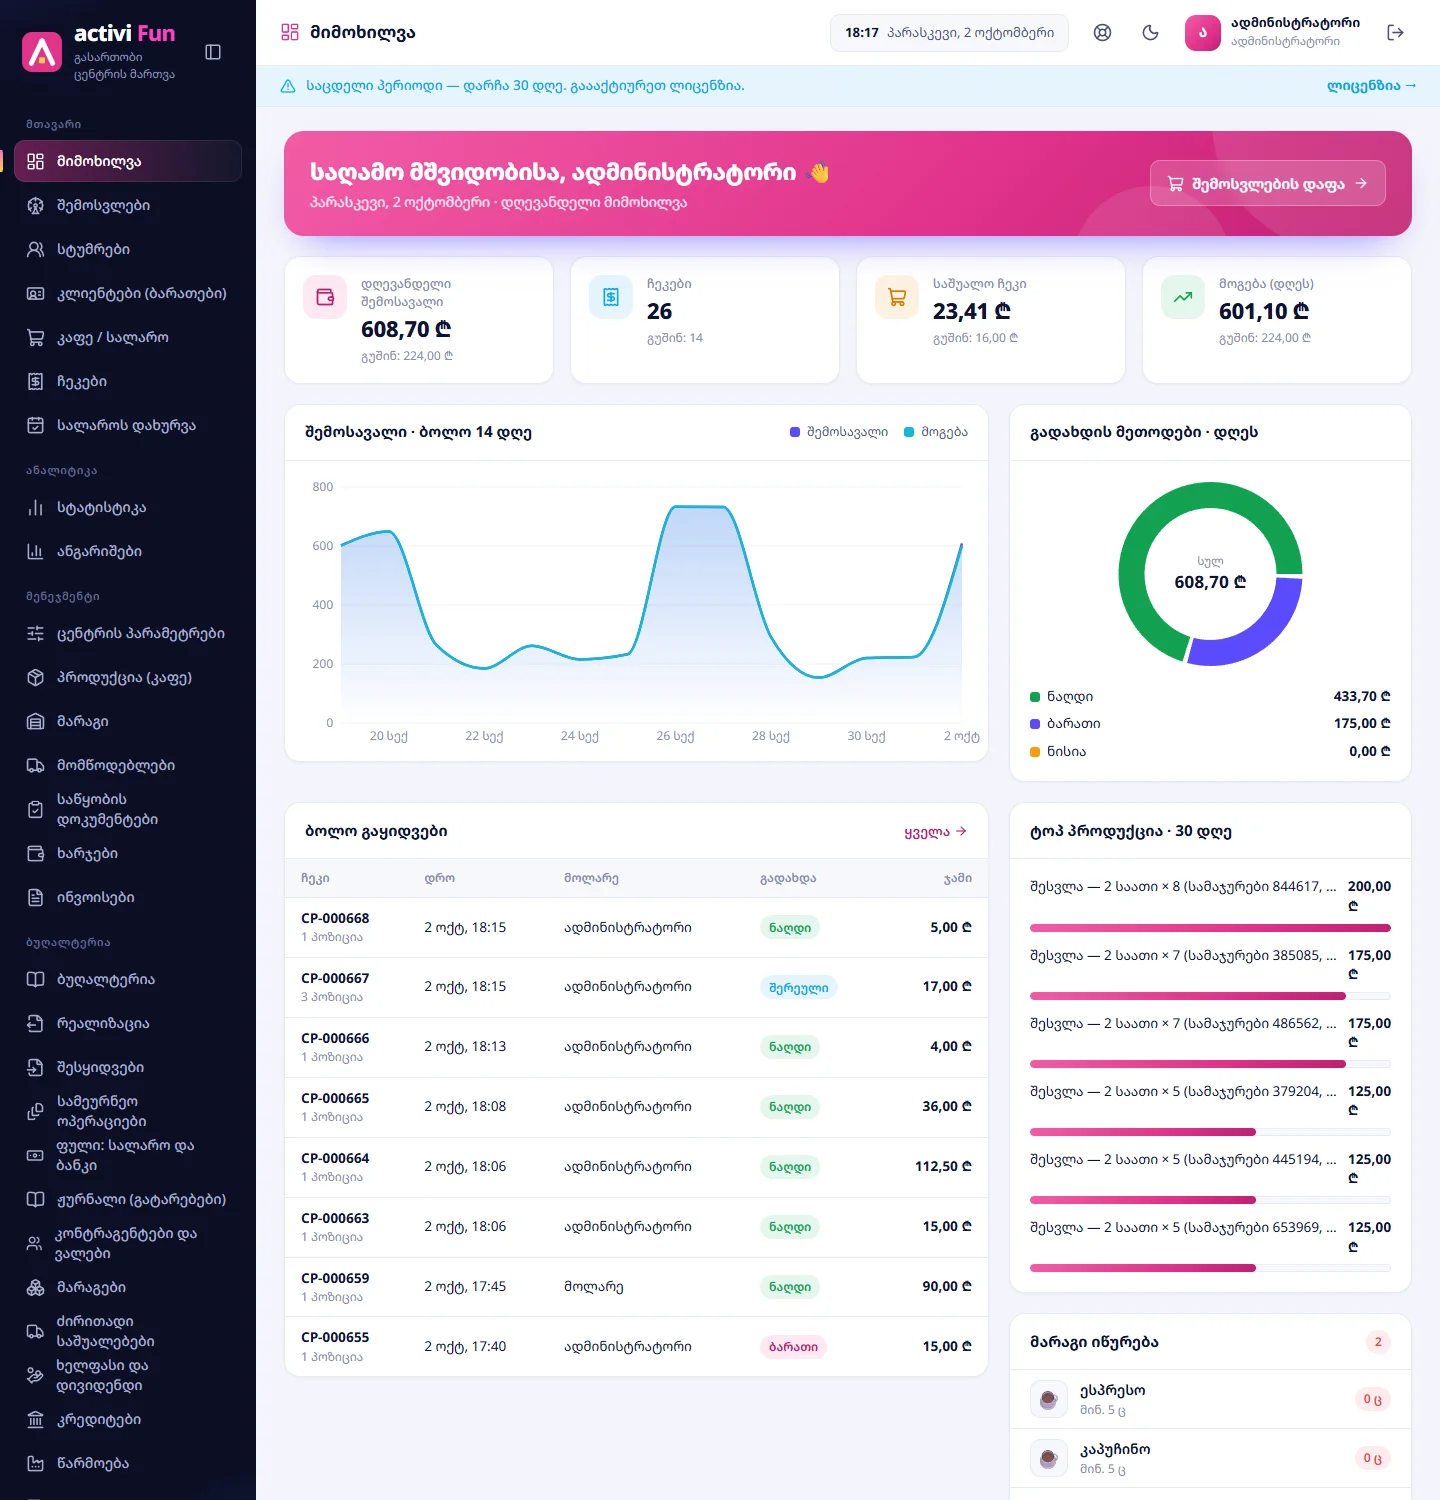Click the support lifebuoy icon in header
Image resolution: width=1440 pixels, height=1500 pixels.
coord(1102,33)
